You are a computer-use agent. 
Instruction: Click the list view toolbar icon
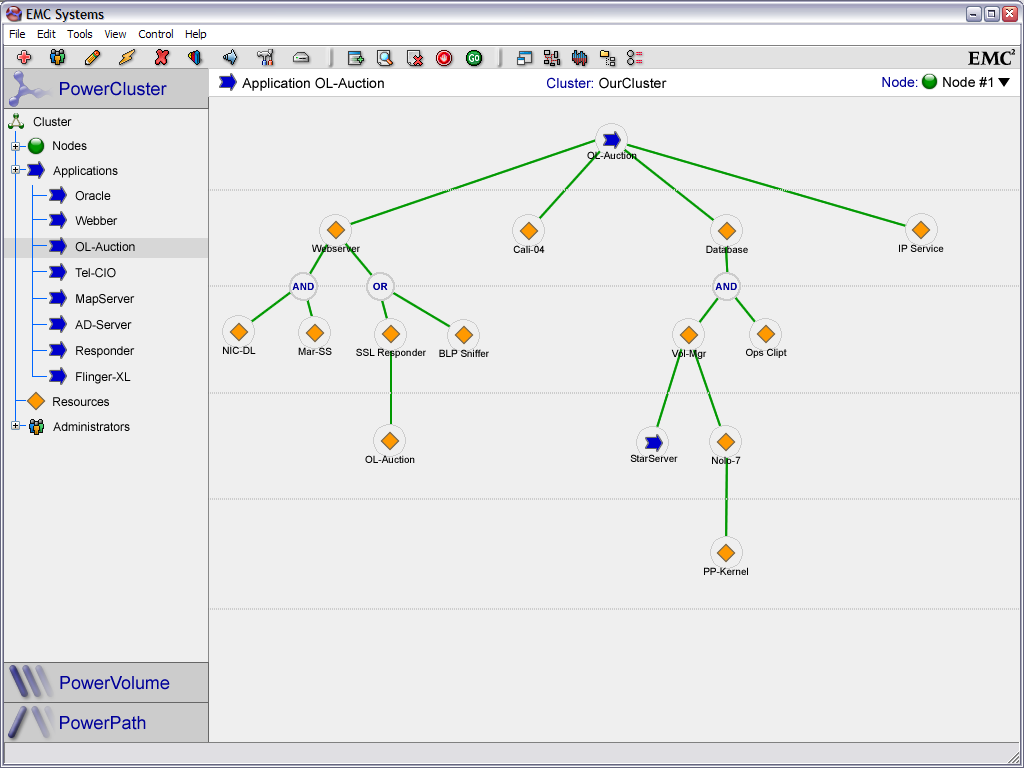[634, 58]
